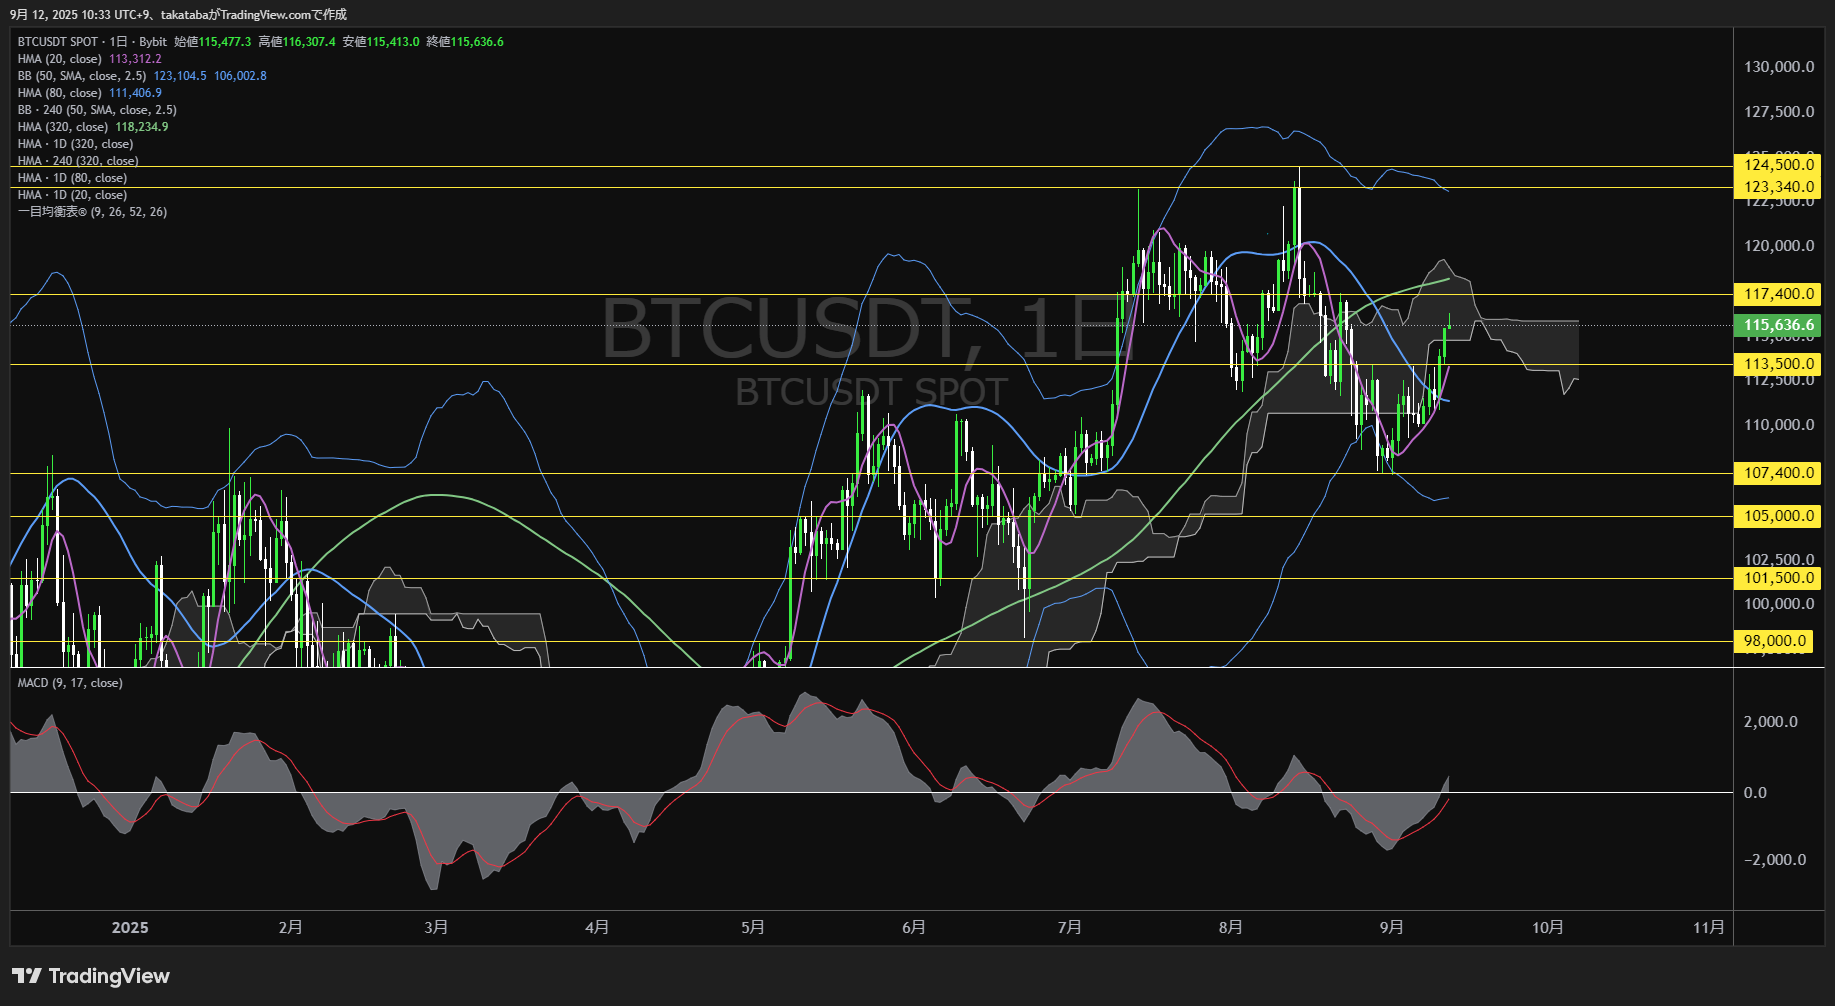
Task: Click the 6月 label on time axis
Action: (x=914, y=928)
